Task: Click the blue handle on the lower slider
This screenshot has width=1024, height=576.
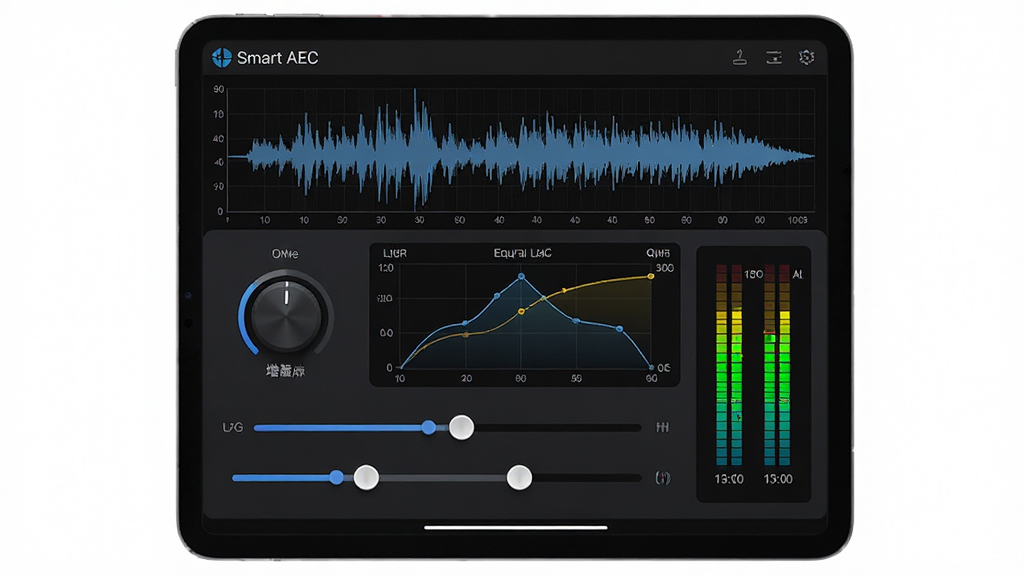Action: click(336, 477)
